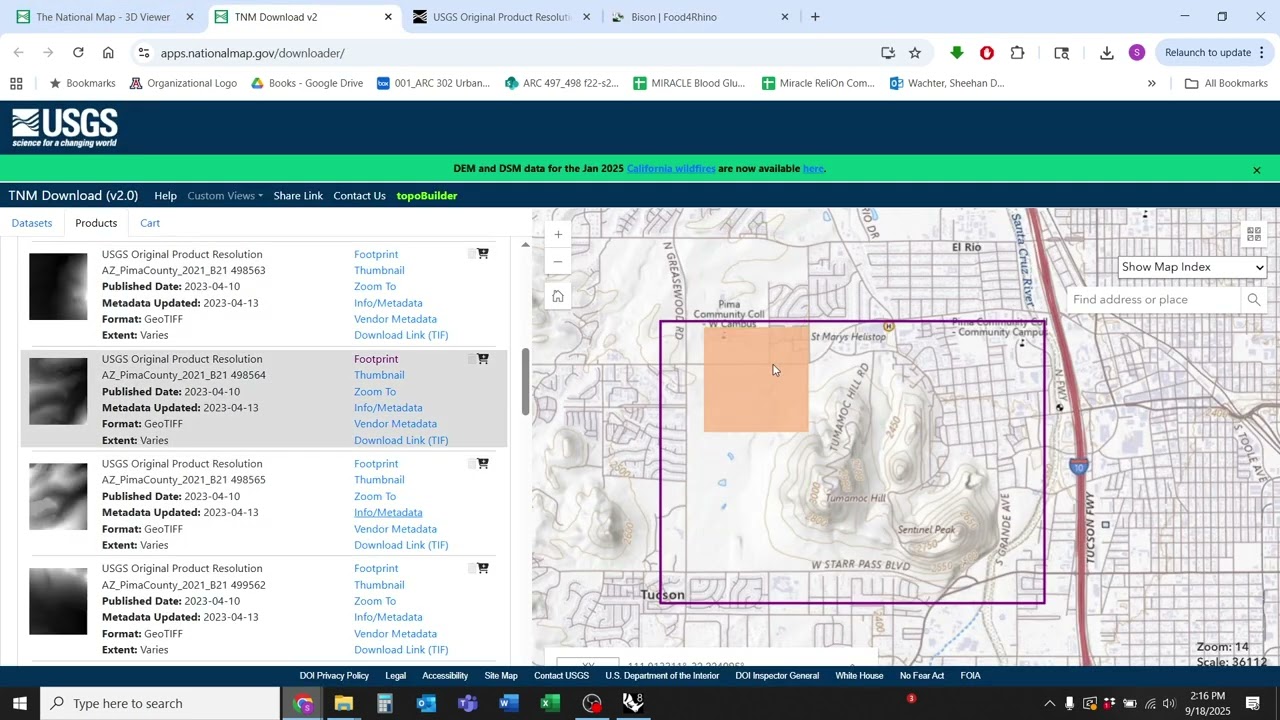Open browser downloads icon
The width and height of the screenshot is (1280, 720).
tap(1106, 53)
